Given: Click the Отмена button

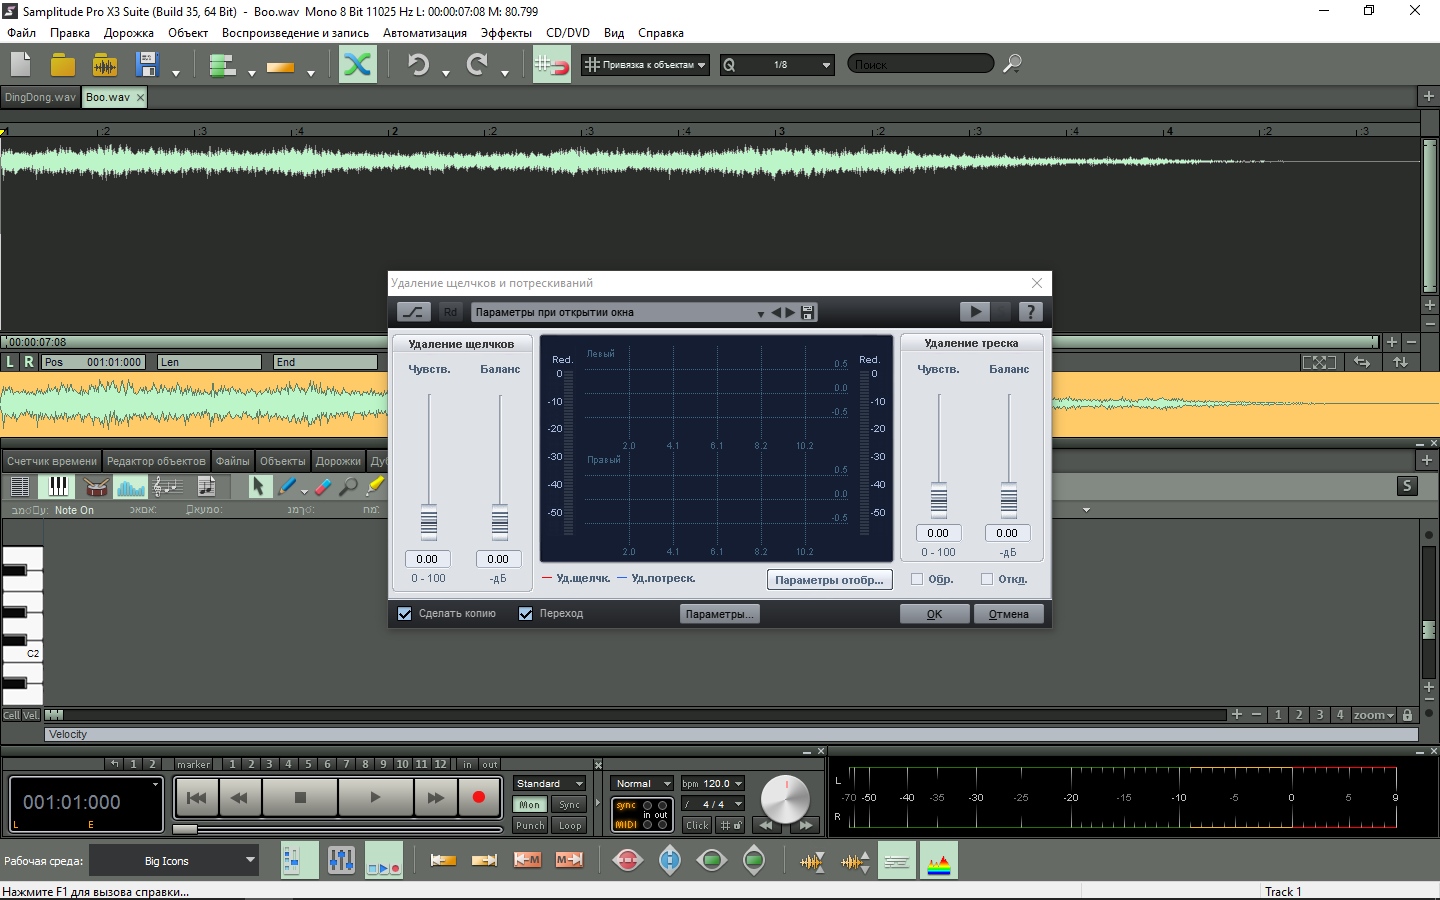Looking at the screenshot, I should (1009, 614).
